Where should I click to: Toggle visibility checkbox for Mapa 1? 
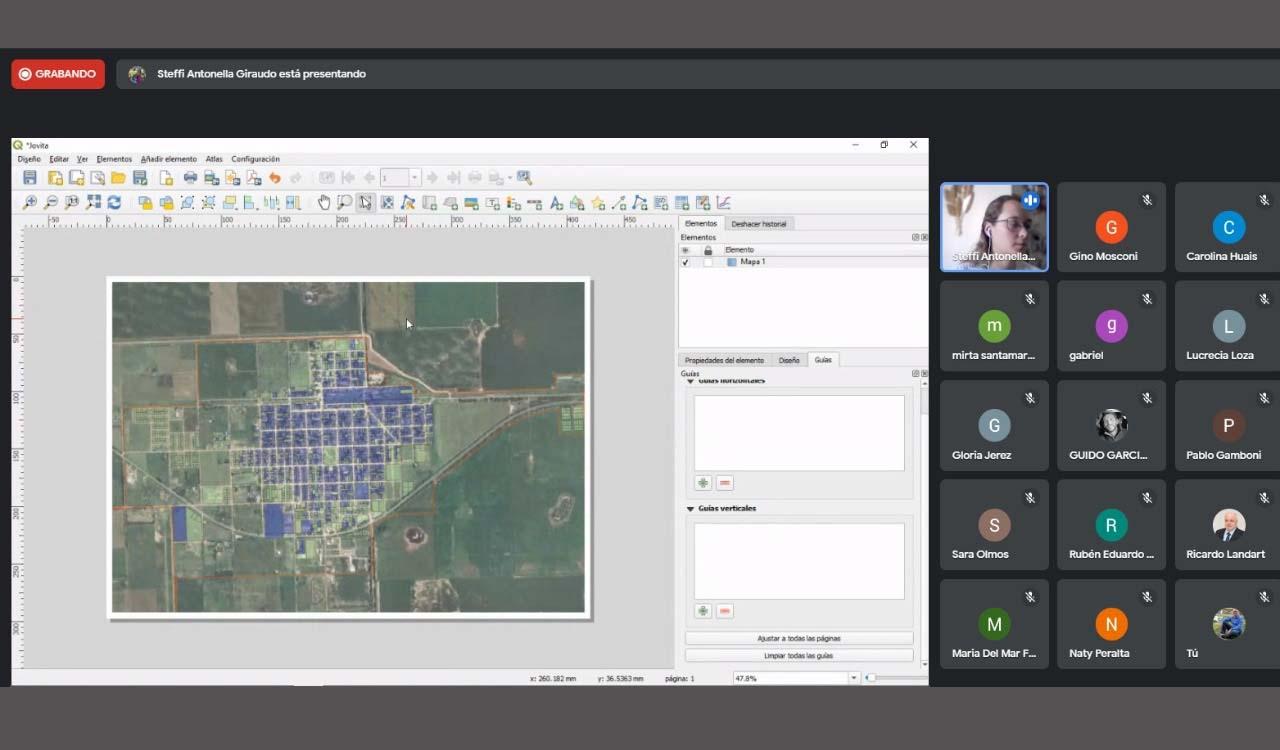coord(686,262)
